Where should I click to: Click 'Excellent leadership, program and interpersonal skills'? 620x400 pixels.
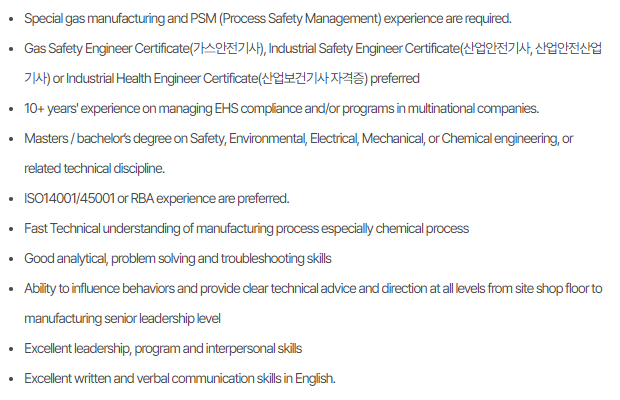(163, 349)
